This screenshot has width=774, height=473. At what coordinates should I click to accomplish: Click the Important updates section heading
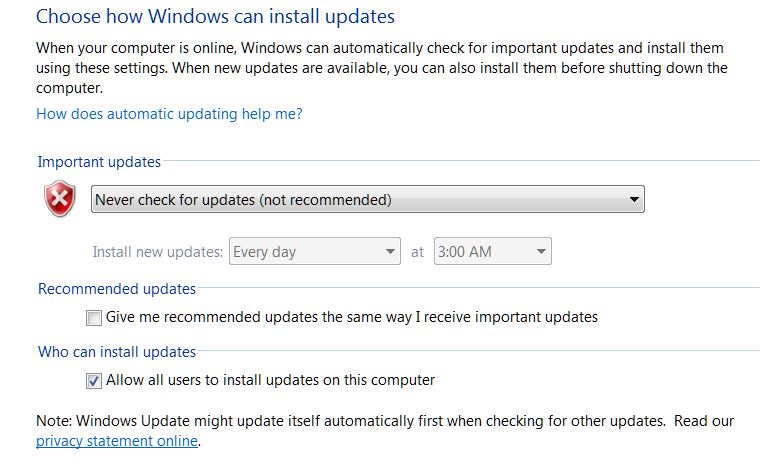(x=99, y=161)
